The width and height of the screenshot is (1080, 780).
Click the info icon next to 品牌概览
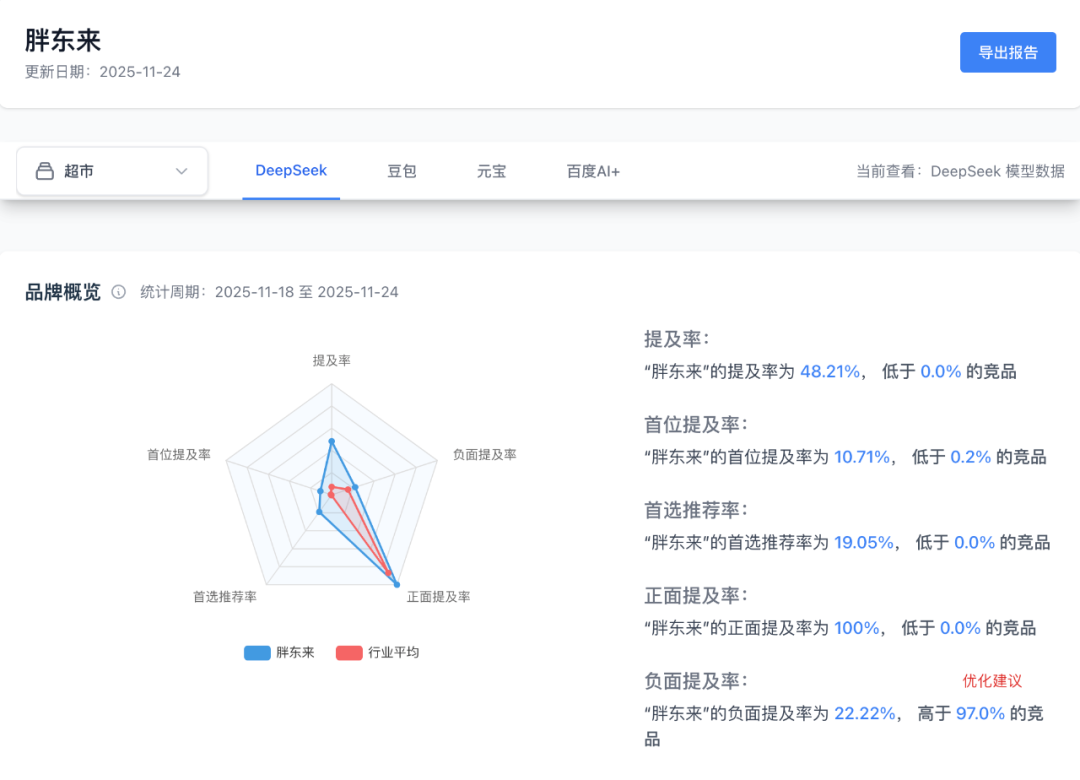coord(119,292)
